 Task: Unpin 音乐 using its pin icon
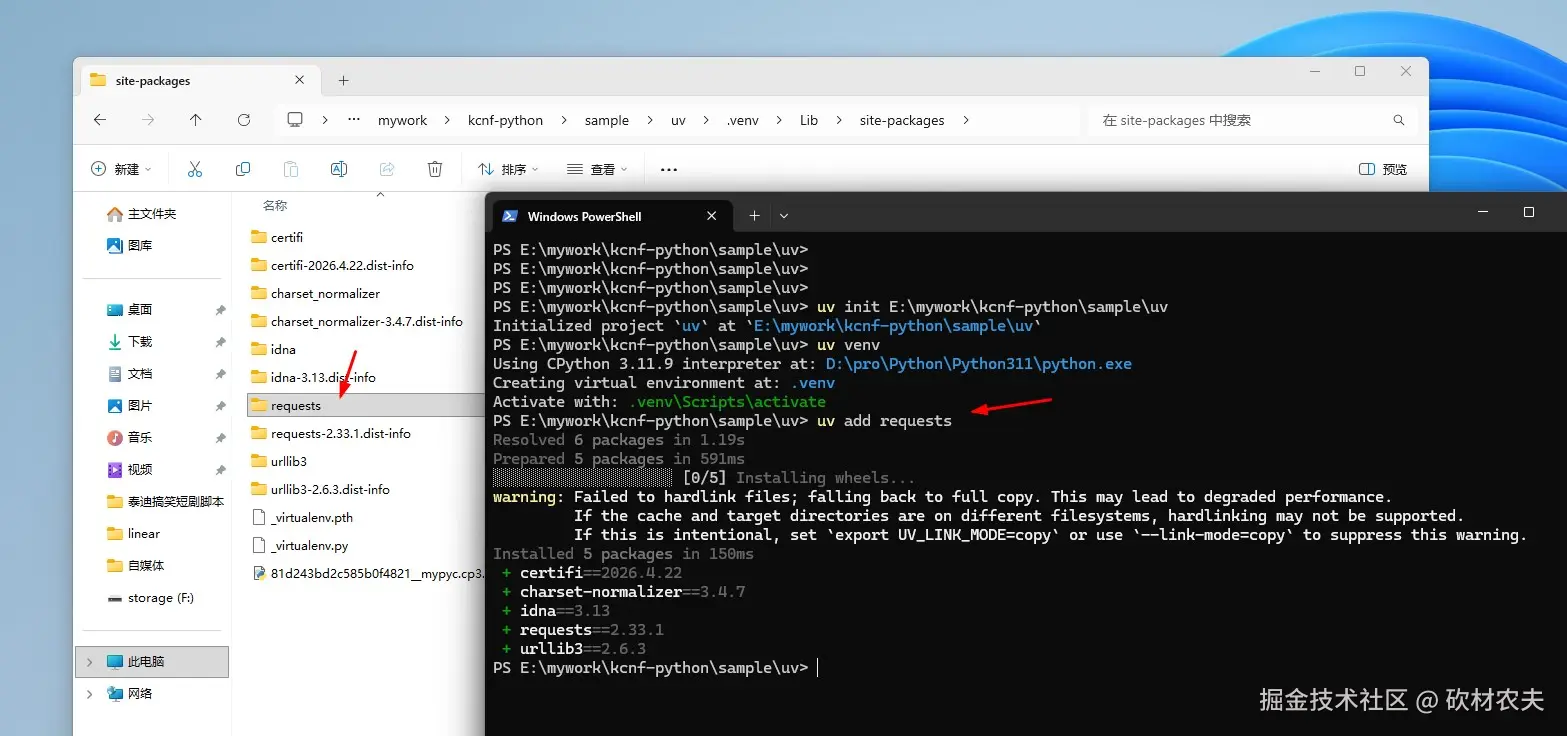pos(220,438)
